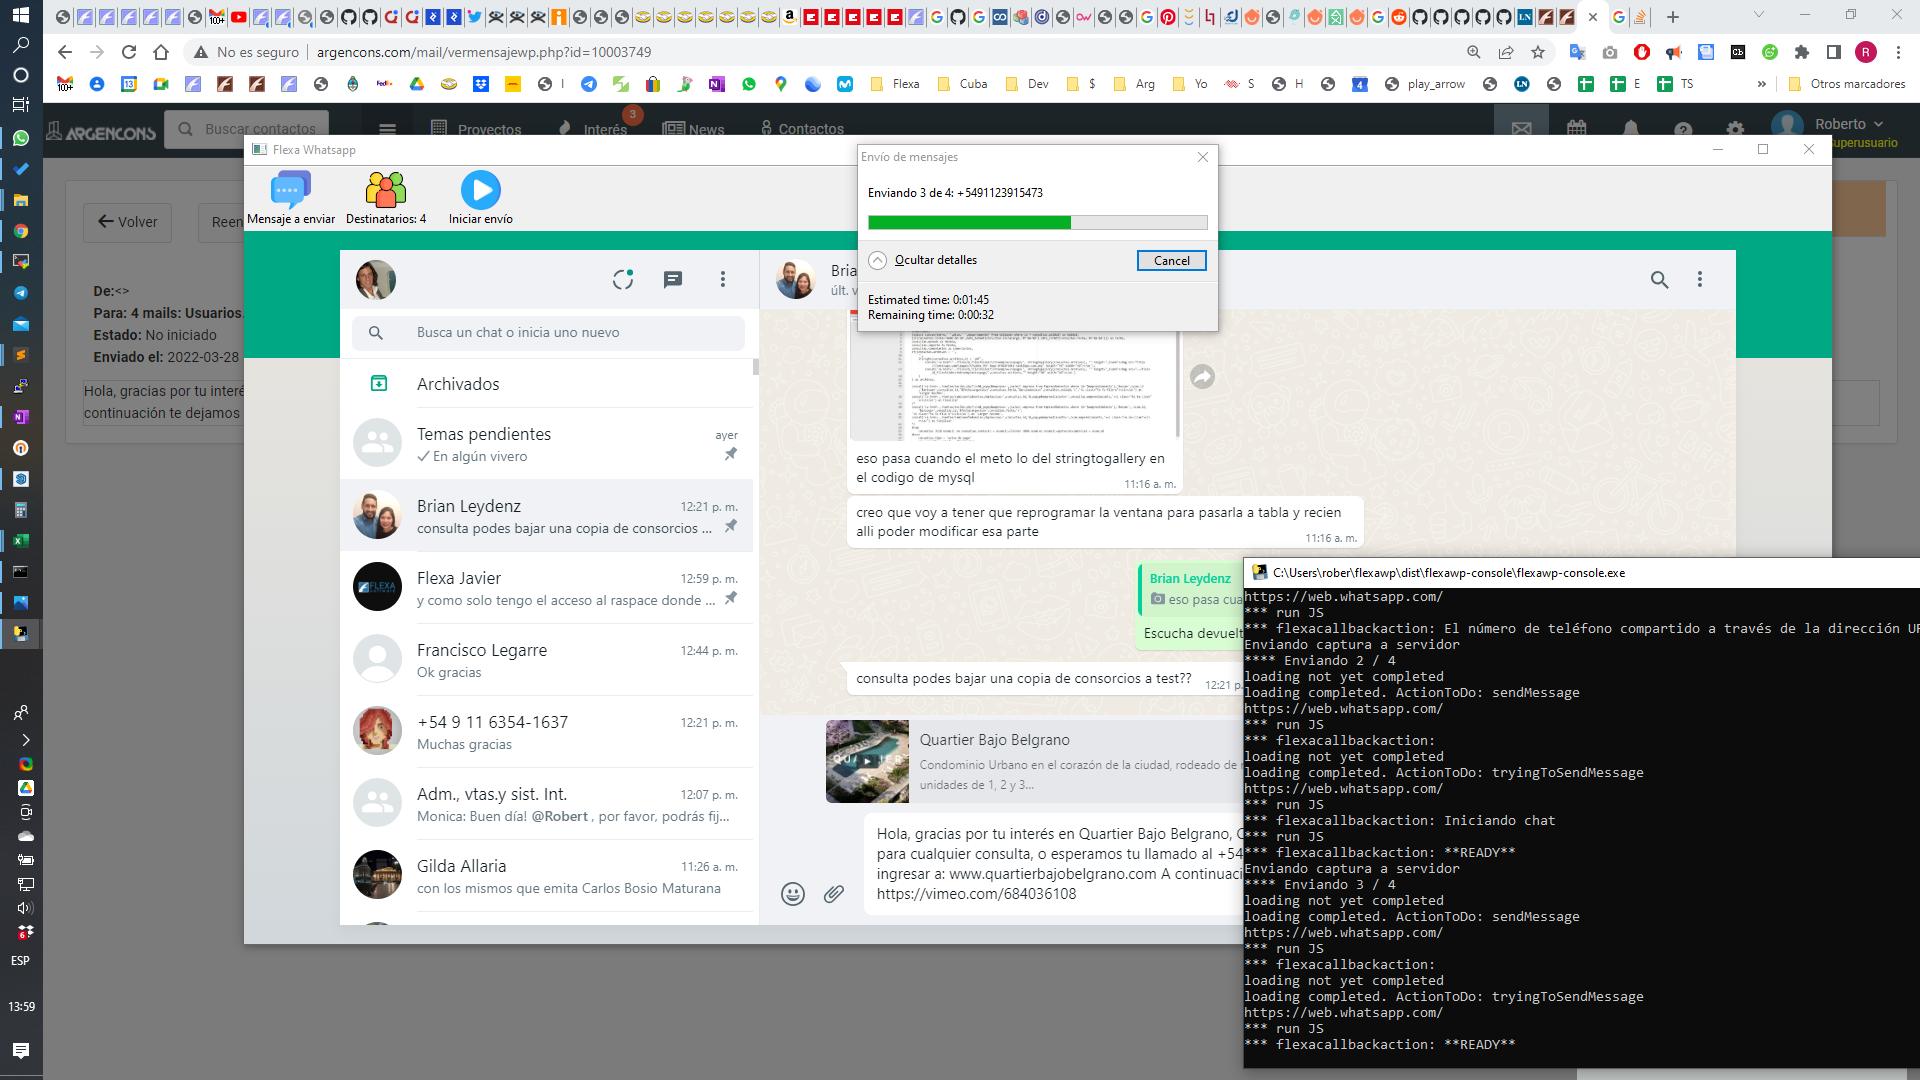Image resolution: width=1920 pixels, height=1080 pixels.
Task: Click WhatsApp profile avatar photo
Action: (376, 280)
